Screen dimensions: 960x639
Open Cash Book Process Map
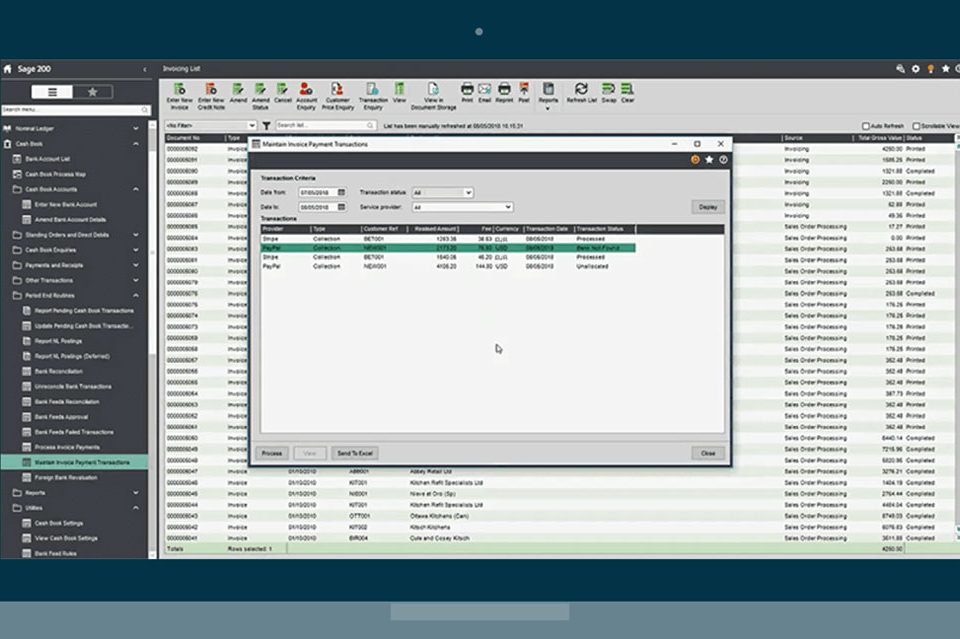coord(55,174)
